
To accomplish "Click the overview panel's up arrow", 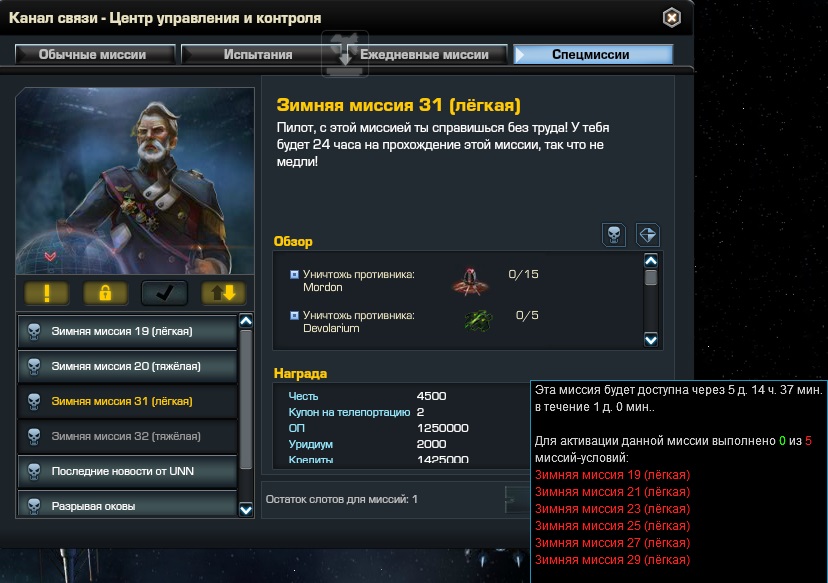I will tap(651, 261).
